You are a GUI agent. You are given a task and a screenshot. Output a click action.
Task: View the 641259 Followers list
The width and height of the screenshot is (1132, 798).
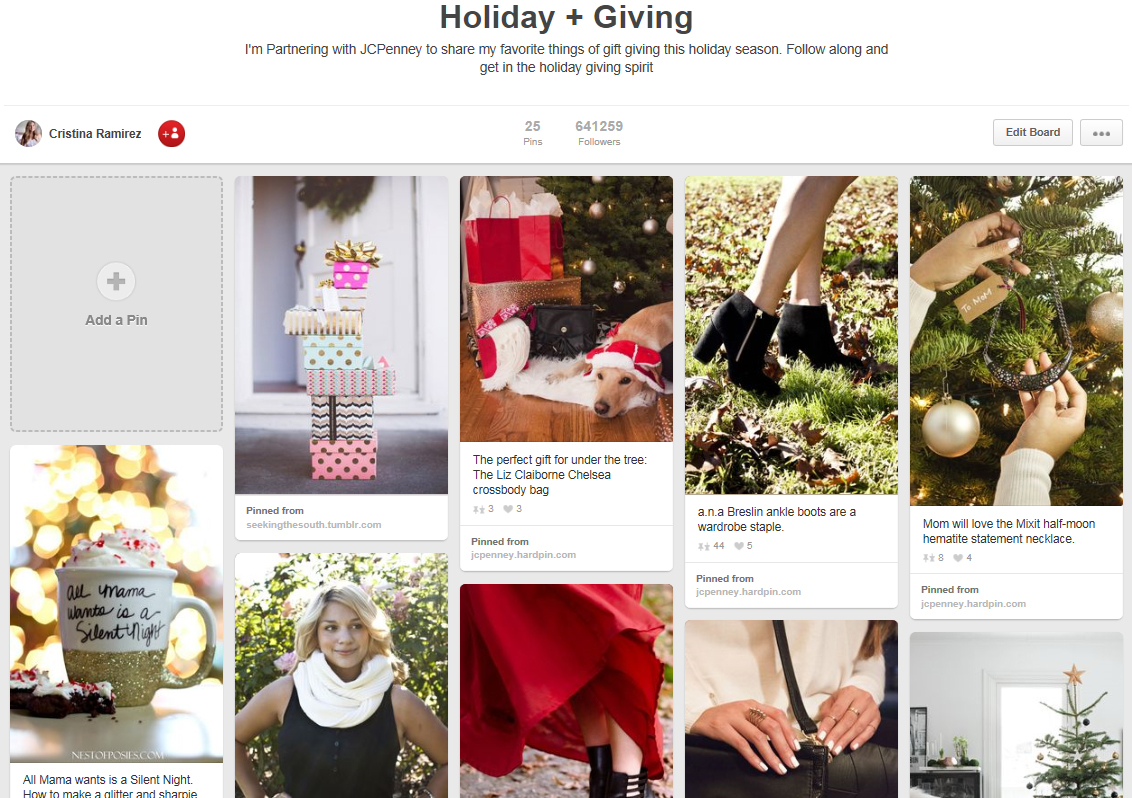[x=598, y=133]
